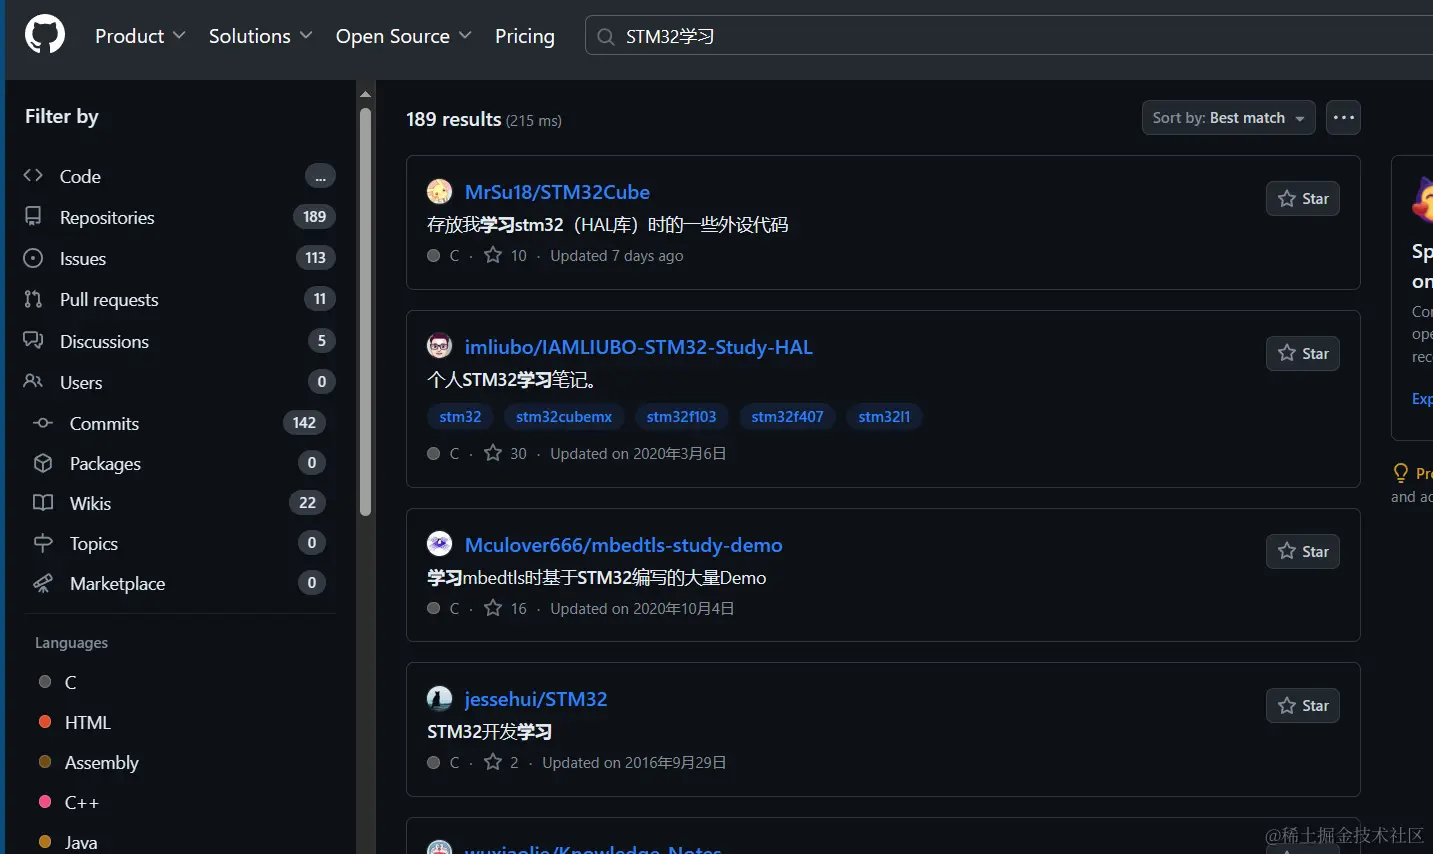Click star count 30 on IAMLIUBO repository
Viewport: 1433px width, 854px height.
(506, 453)
